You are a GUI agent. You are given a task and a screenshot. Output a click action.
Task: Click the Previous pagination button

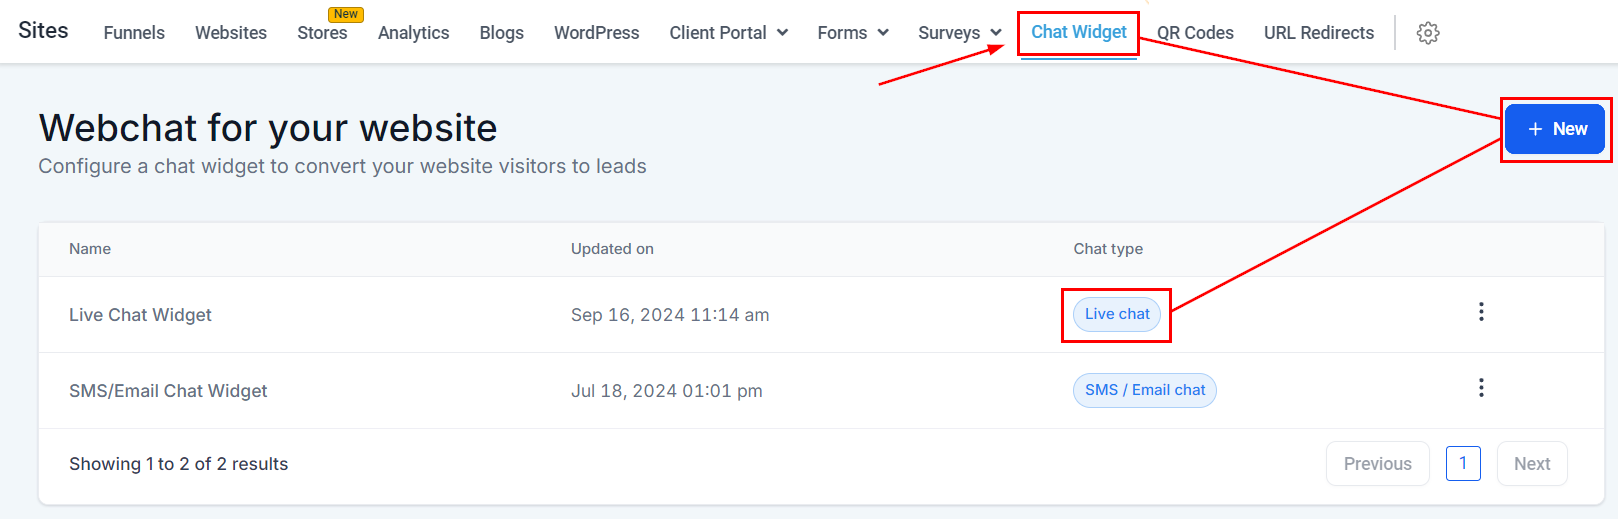1378,464
